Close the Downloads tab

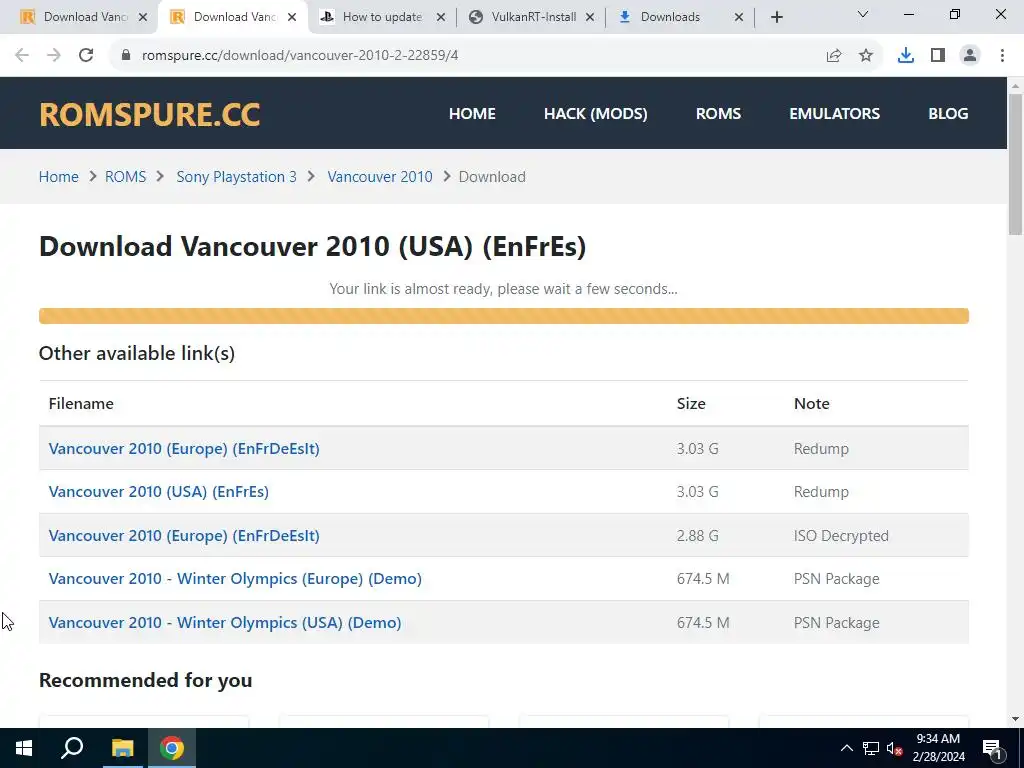click(739, 18)
